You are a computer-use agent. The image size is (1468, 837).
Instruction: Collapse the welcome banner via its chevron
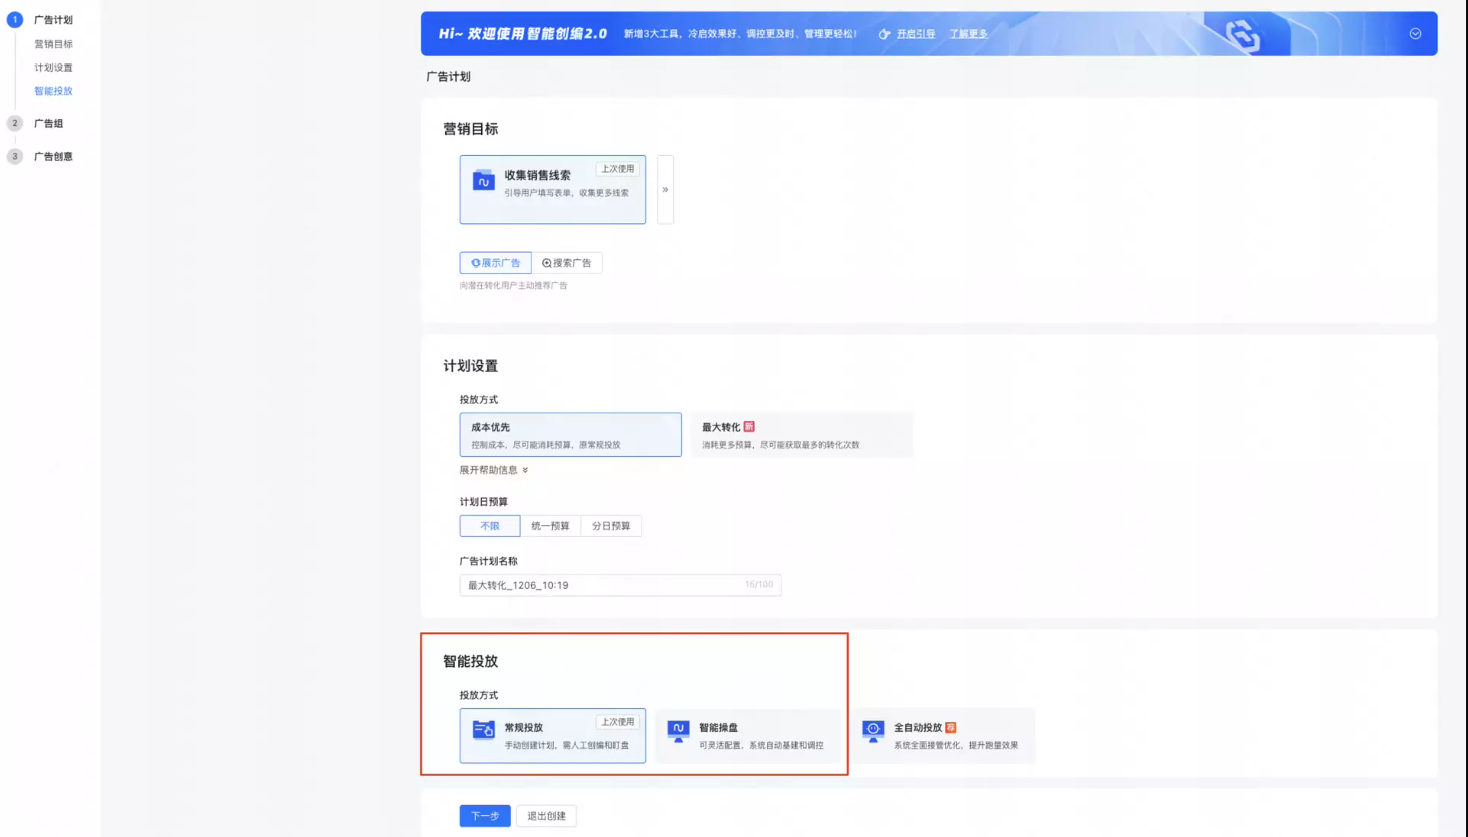1414,33
